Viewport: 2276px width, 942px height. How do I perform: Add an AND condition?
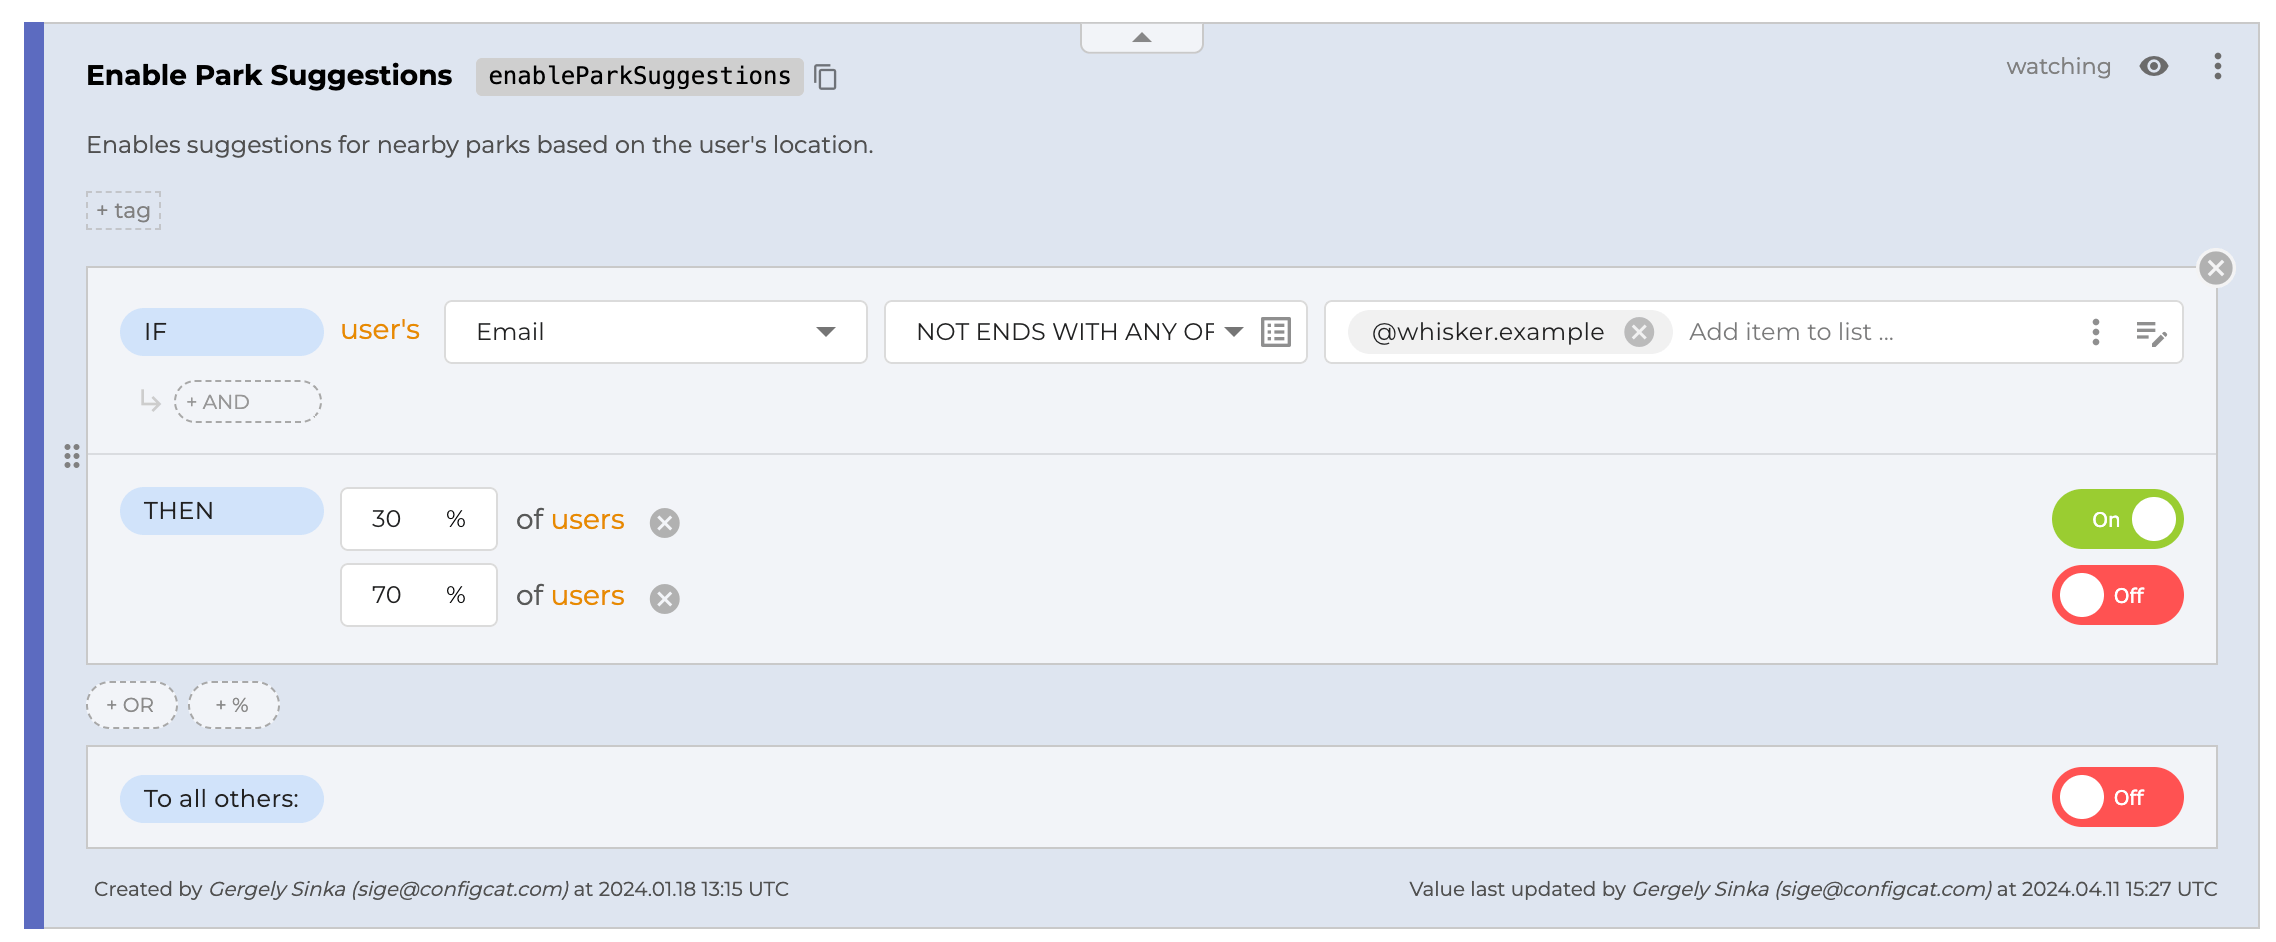tap(247, 402)
